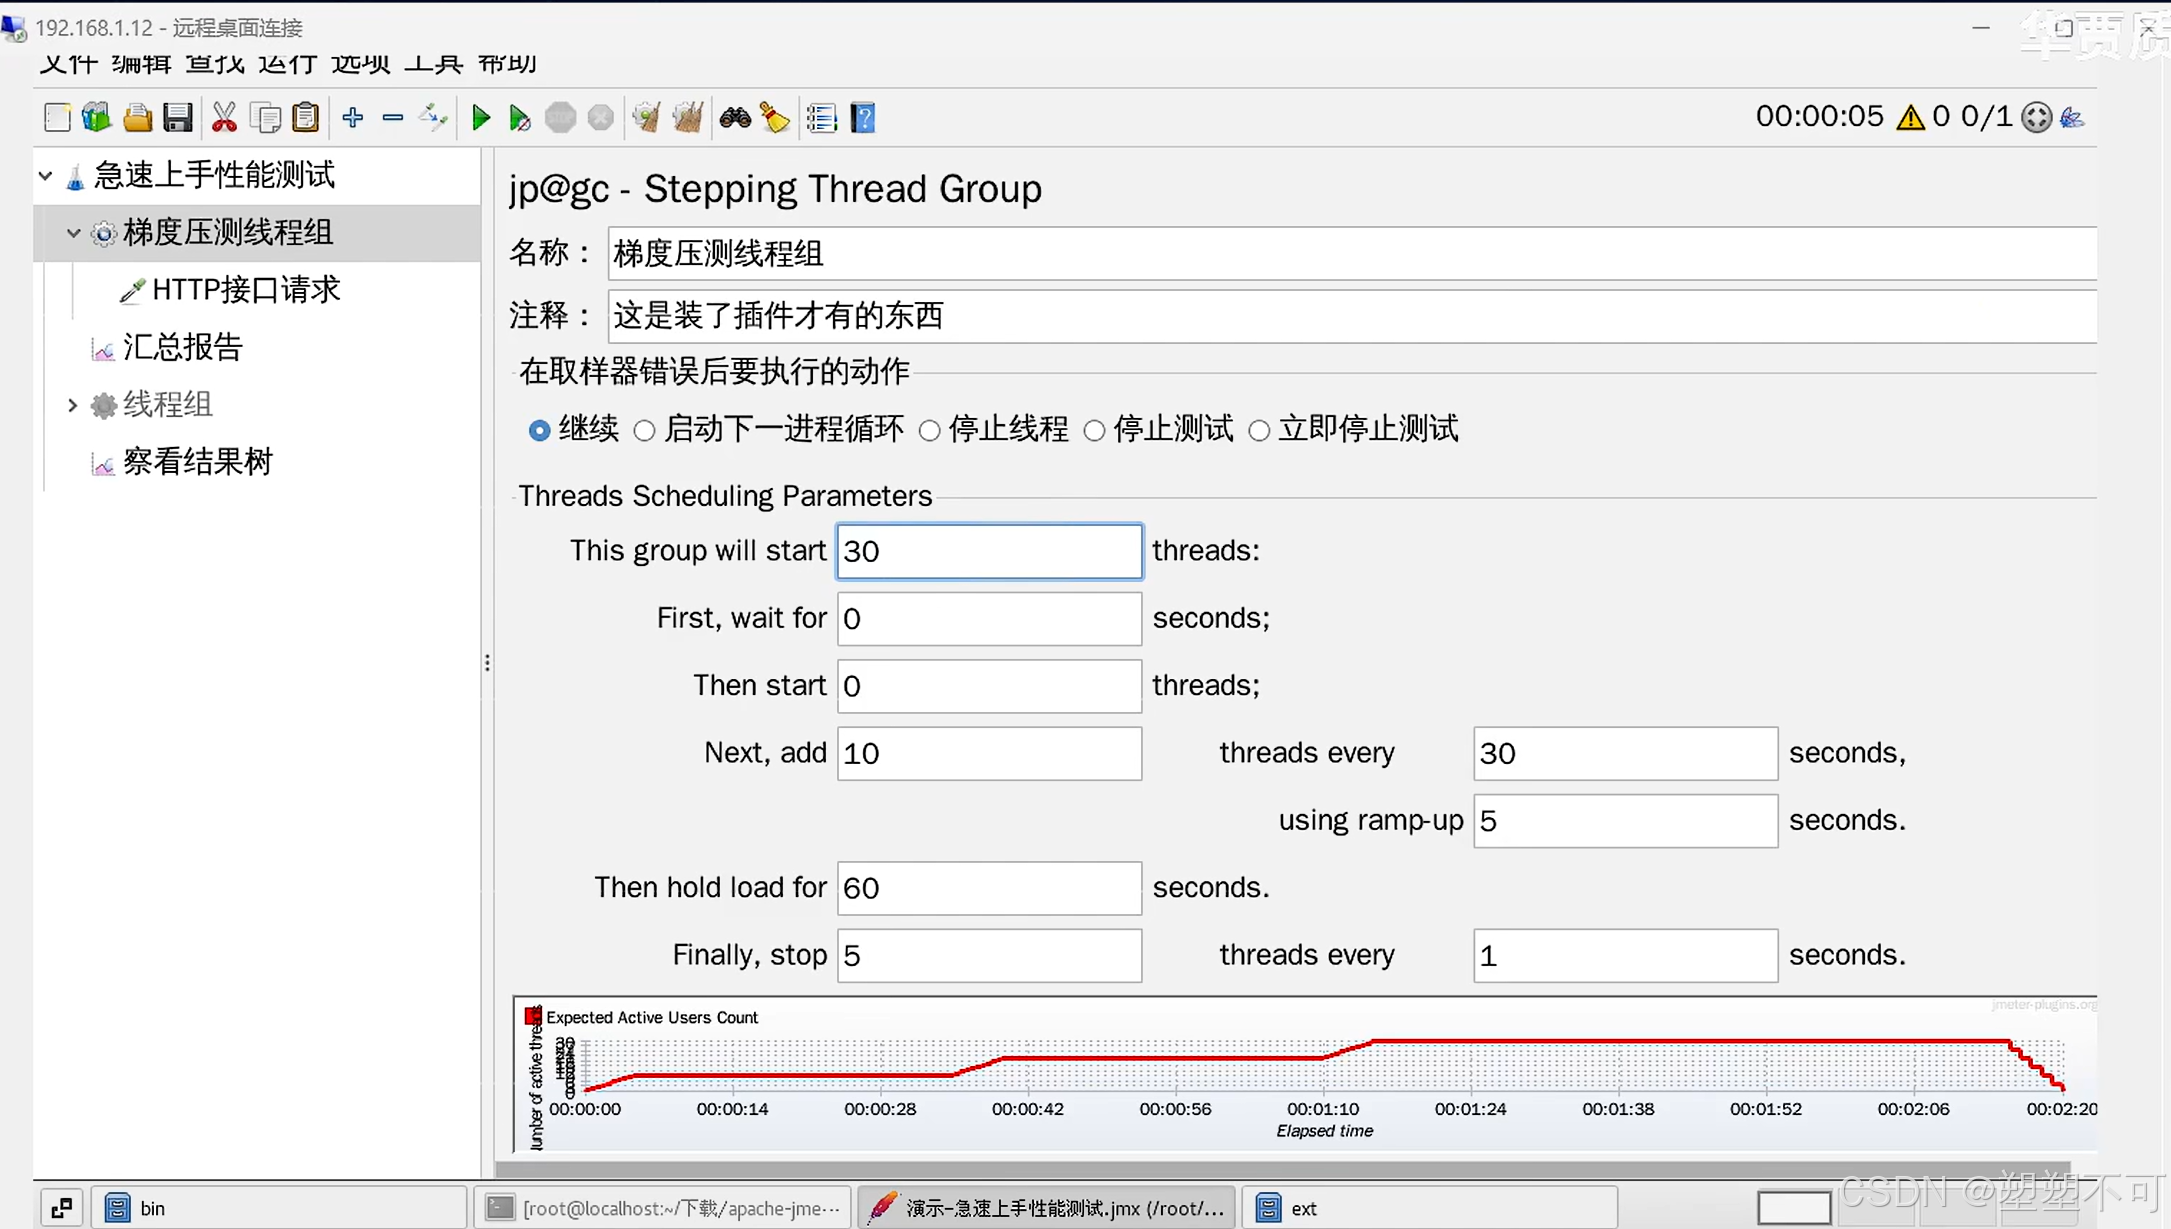Screen dimensions: 2171x1229
Task: Select 汇总报告 in the tree
Action: click(x=182, y=347)
